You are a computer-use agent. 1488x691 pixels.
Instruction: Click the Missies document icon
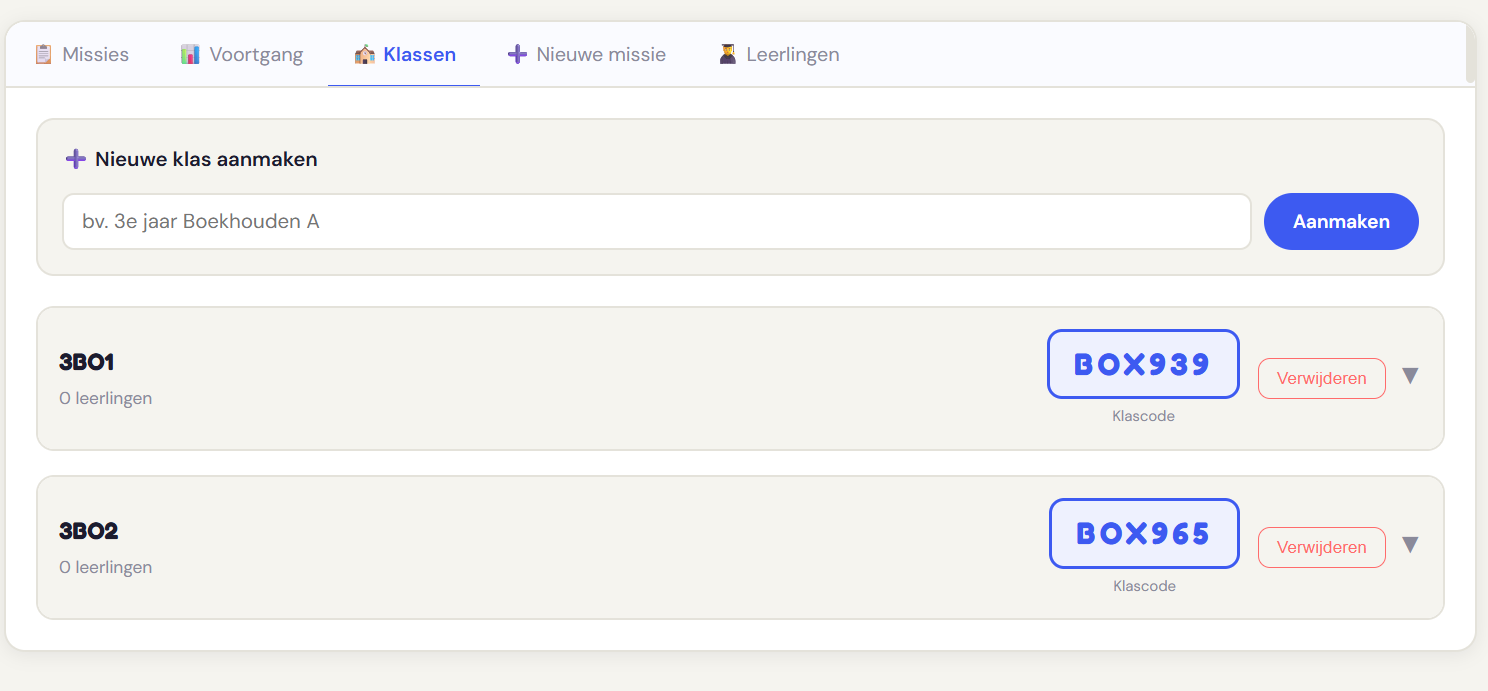44,54
